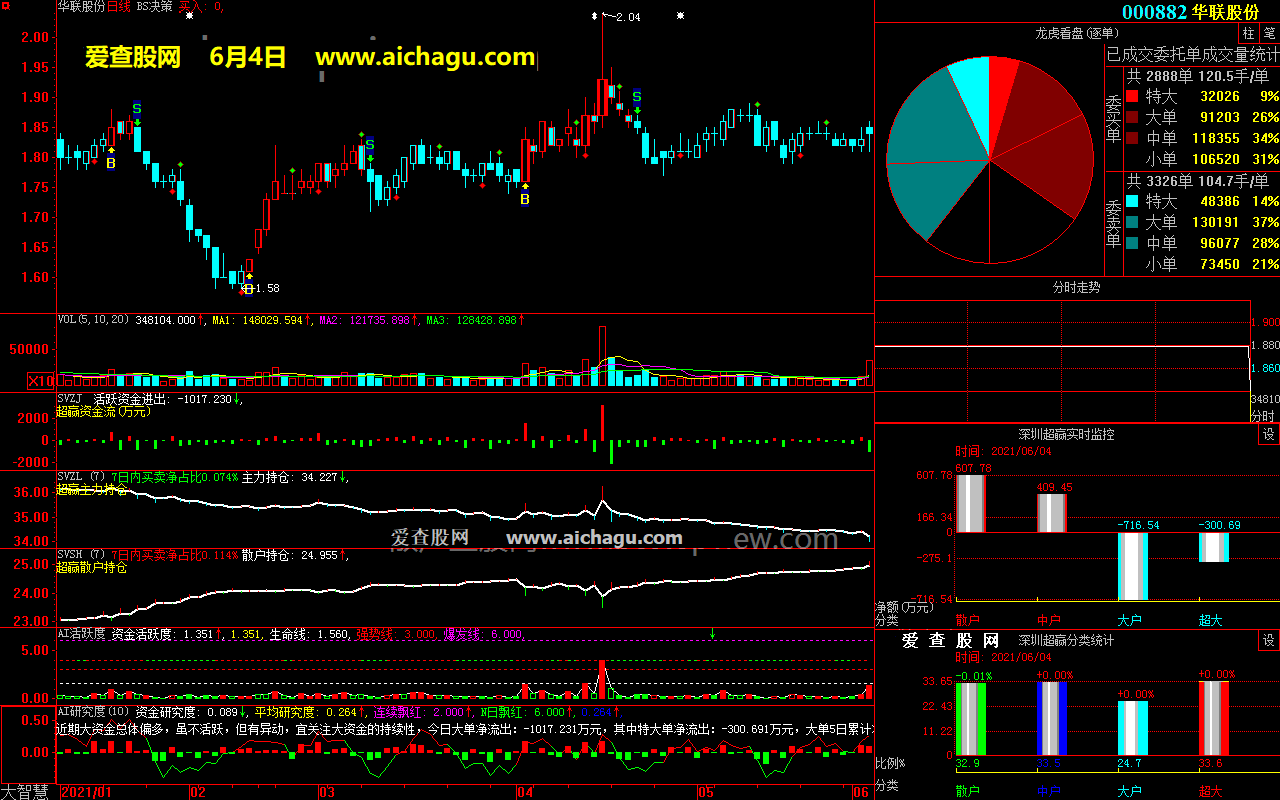Click the 龙虎看盘(逐单) panel title
The image size is (1280, 800).
click(1075, 32)
